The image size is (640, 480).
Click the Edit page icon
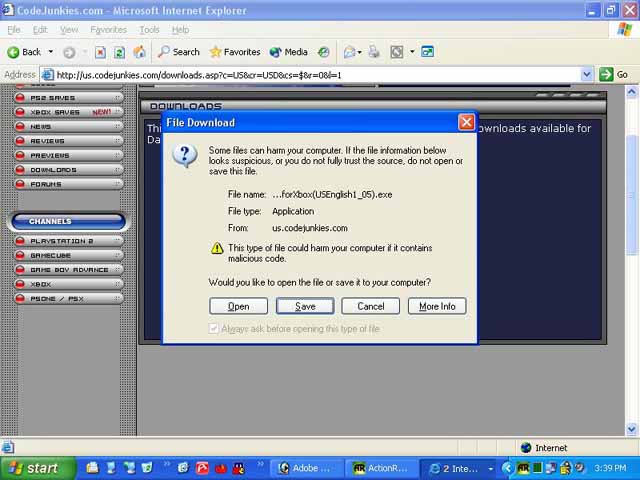397,52
